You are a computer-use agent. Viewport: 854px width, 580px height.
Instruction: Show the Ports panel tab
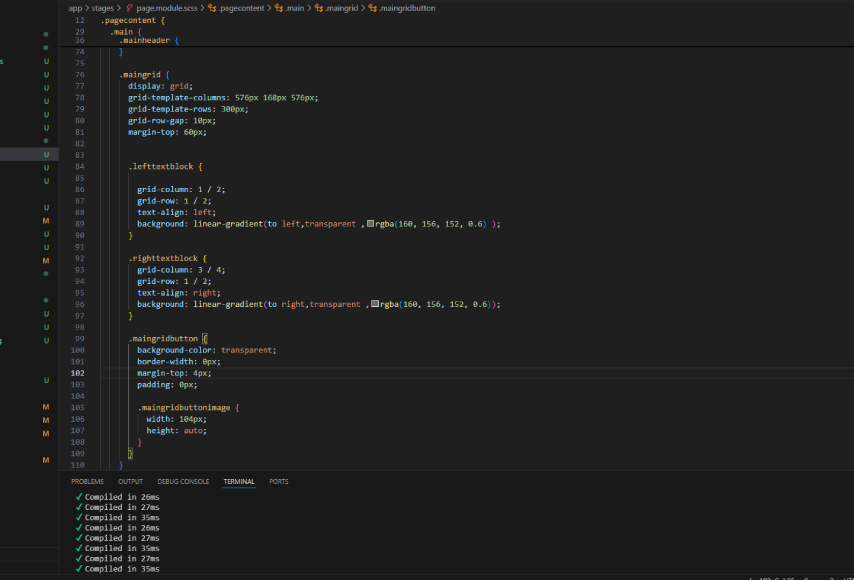278,481
